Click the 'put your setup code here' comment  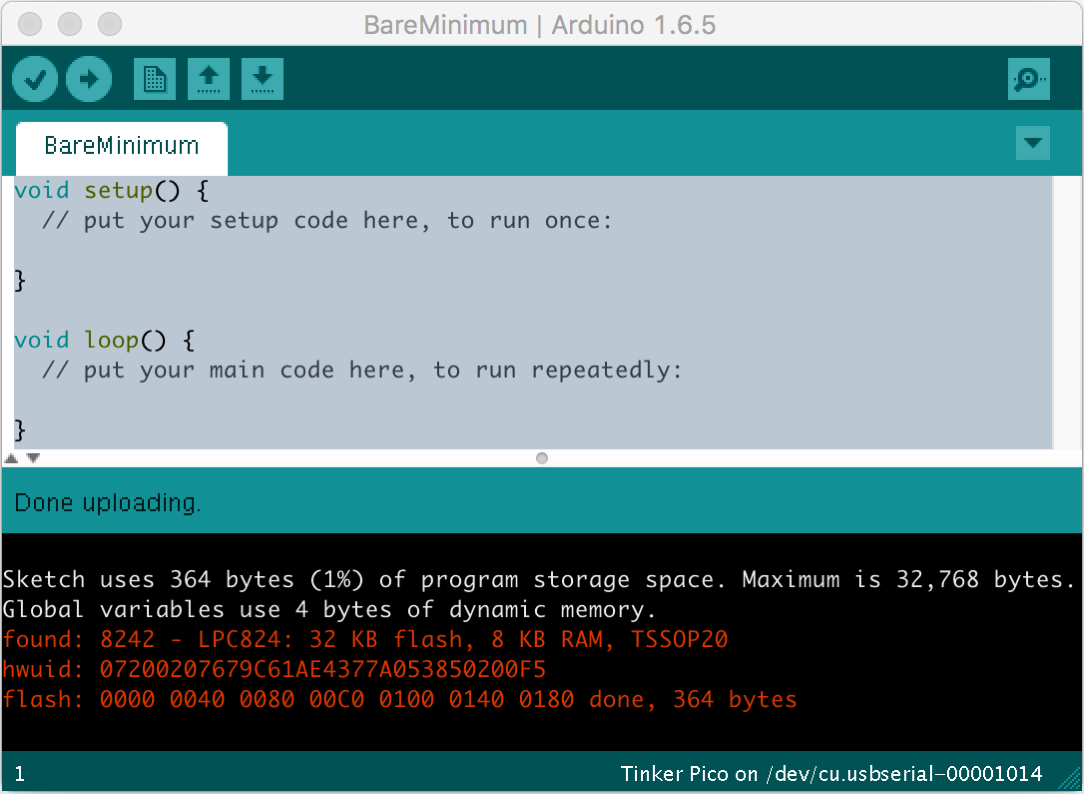click(327, 220)
